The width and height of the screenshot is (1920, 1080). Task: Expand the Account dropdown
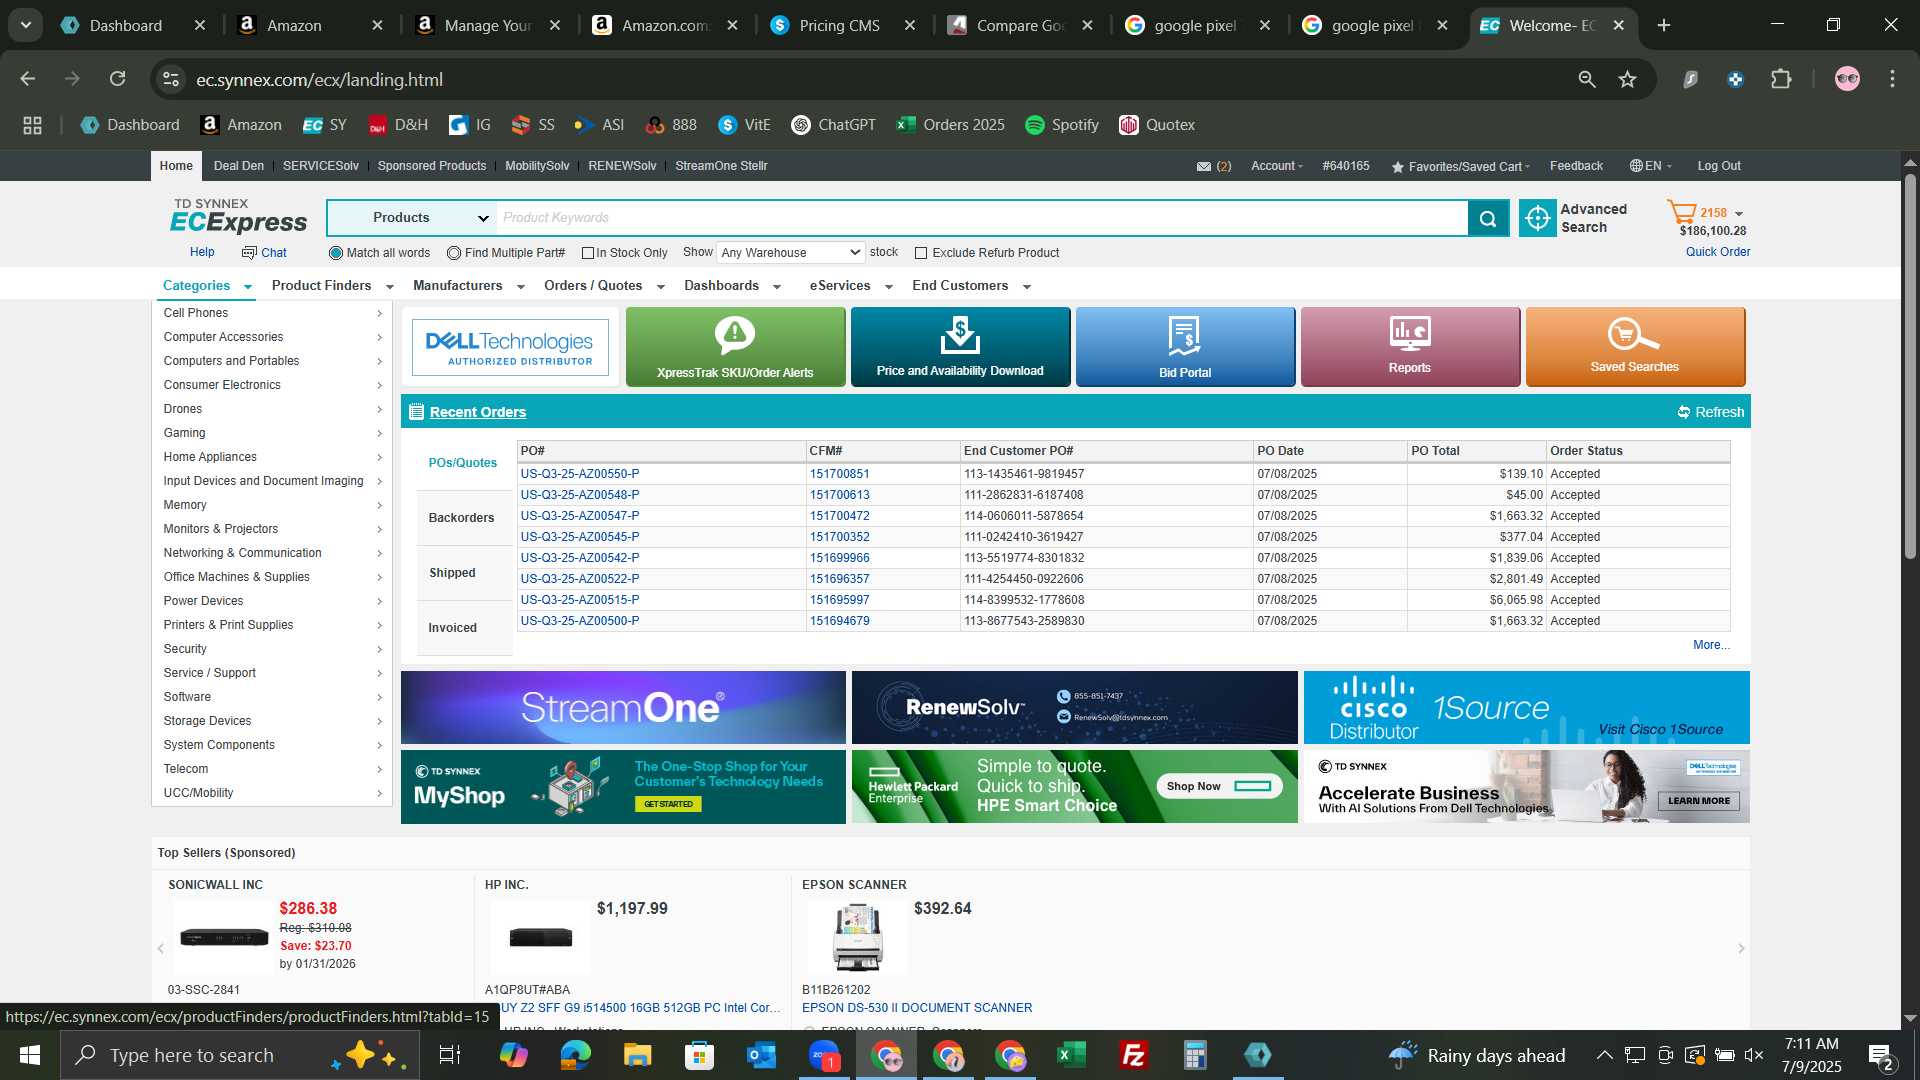coord(1277,166)
